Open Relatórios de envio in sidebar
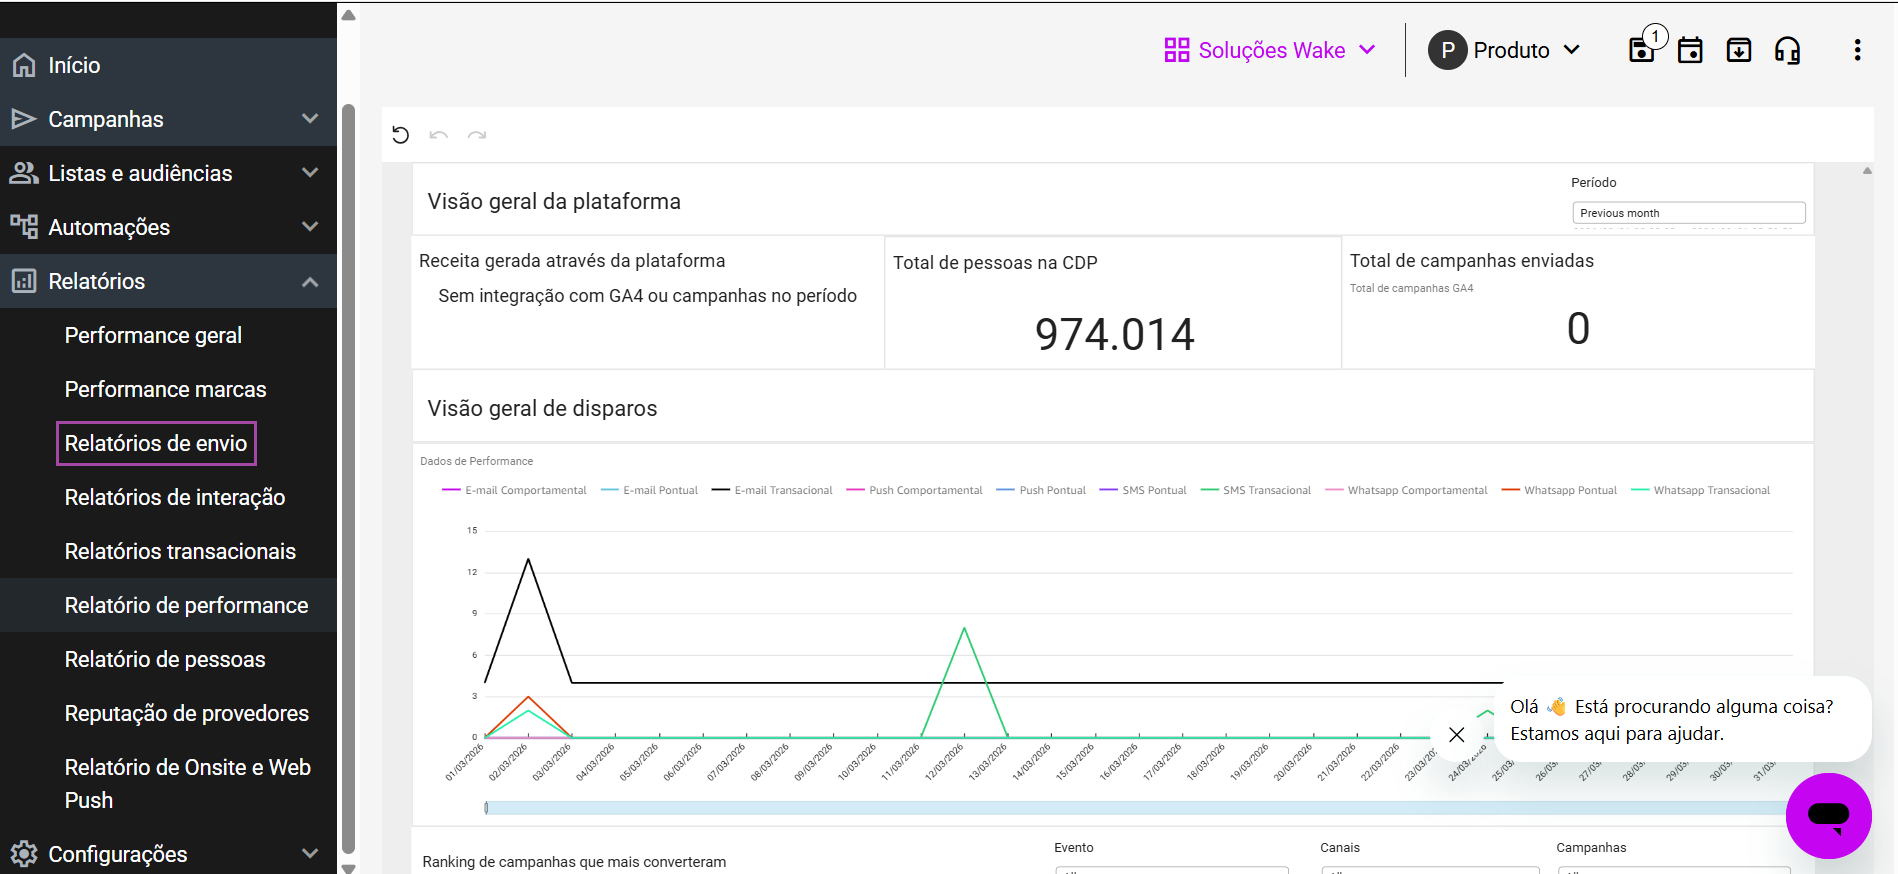 coord(156,443)
